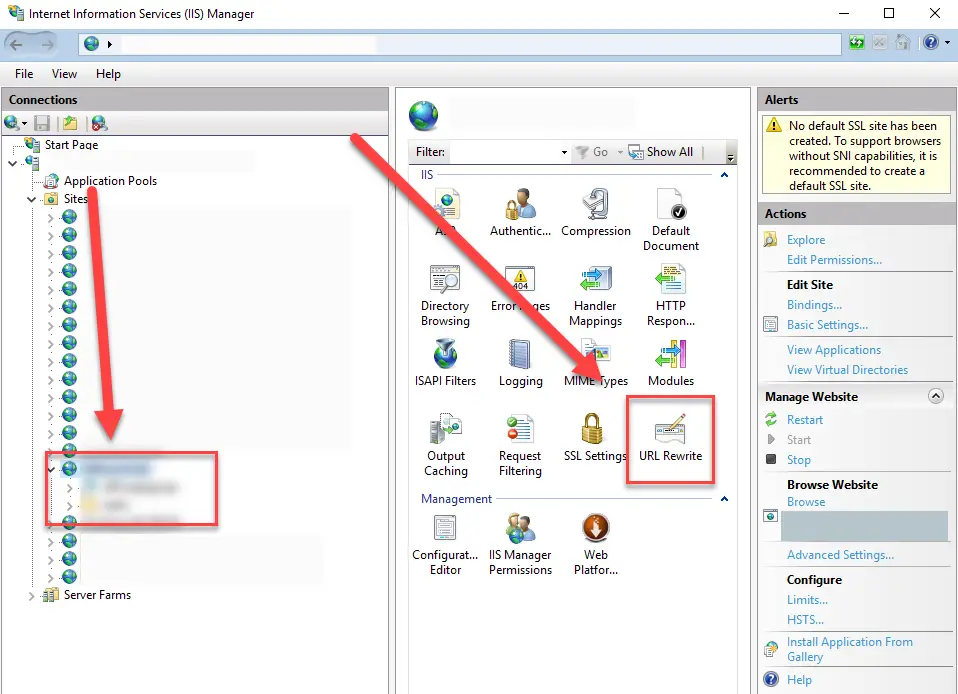Collapse the IIS group section
The width and height of the screenshot is (958, 694).
tap(725, 175)
